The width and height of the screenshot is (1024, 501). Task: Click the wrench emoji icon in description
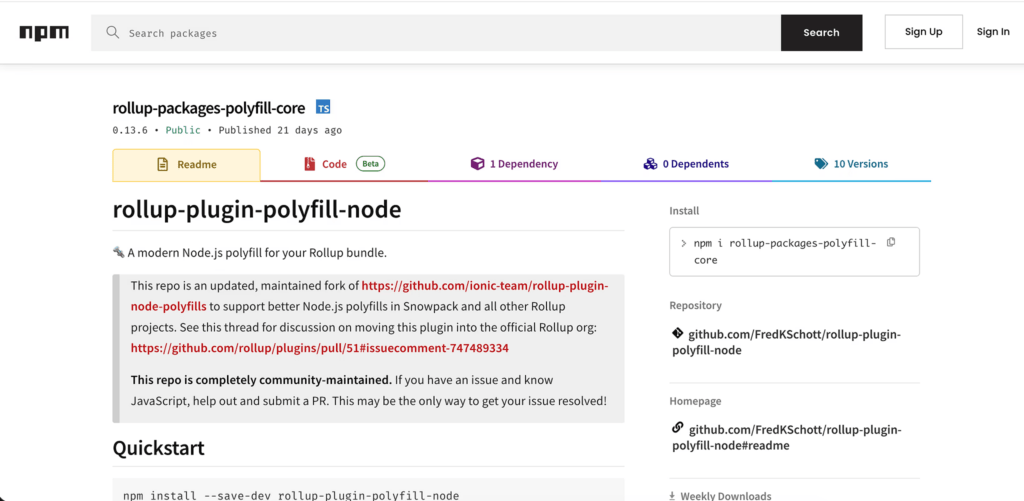[x=118, y=252]
